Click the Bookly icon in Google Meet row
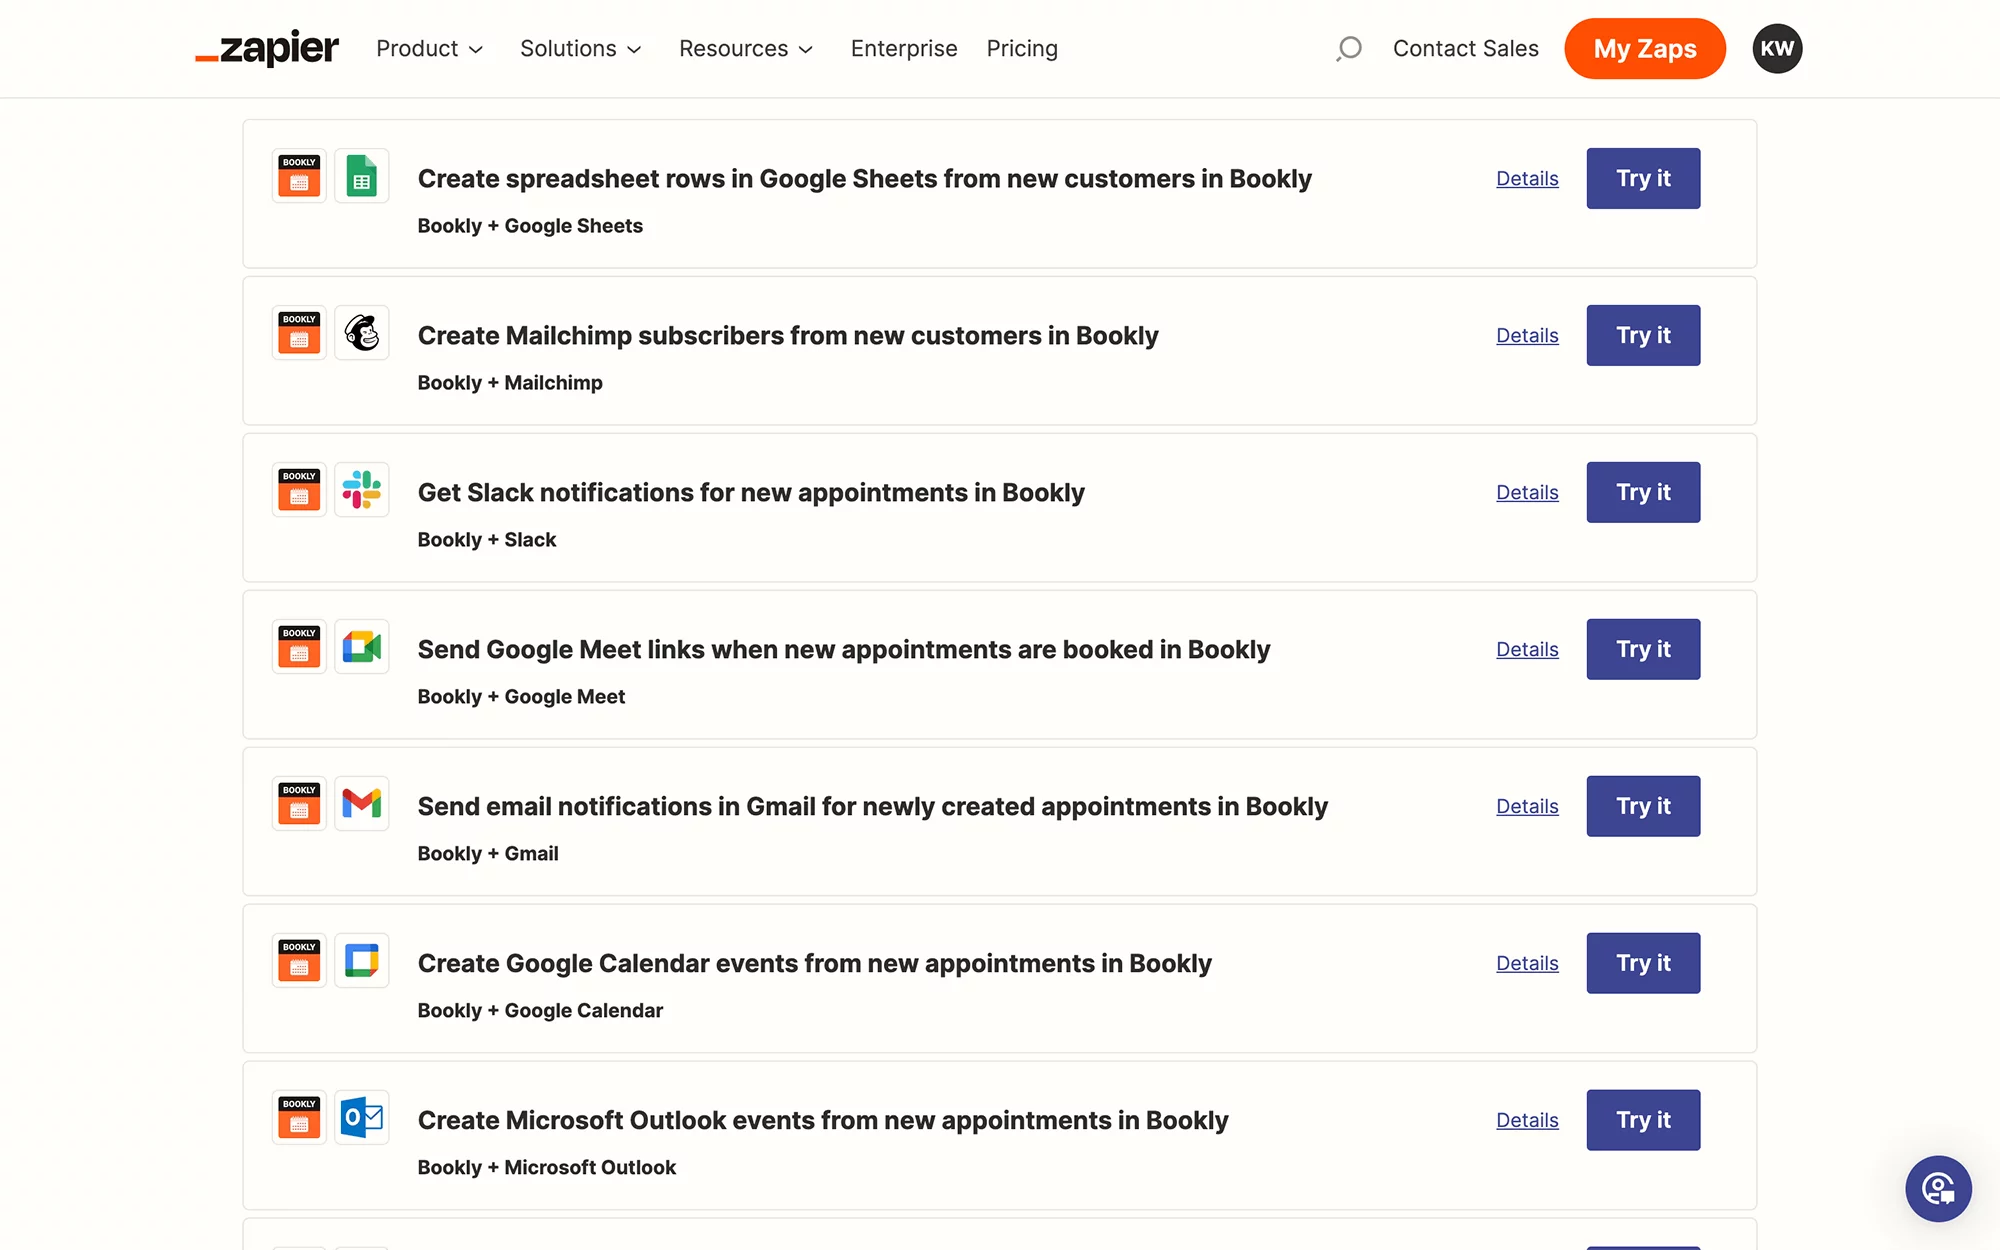 [299, 647]
